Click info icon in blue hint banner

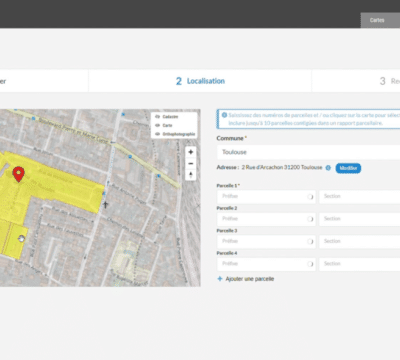pos(224,115)
